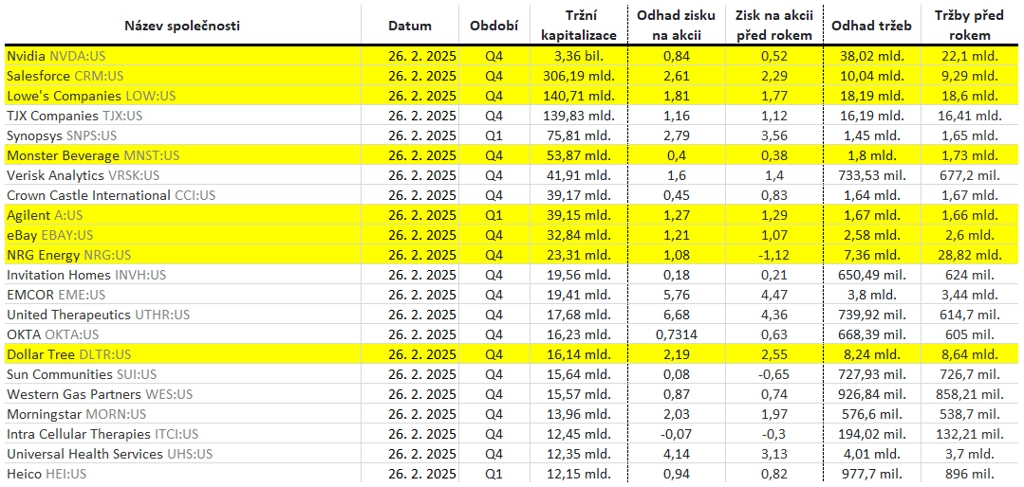Click the 'Tržní kapitalizace' column header

point(579,25)
